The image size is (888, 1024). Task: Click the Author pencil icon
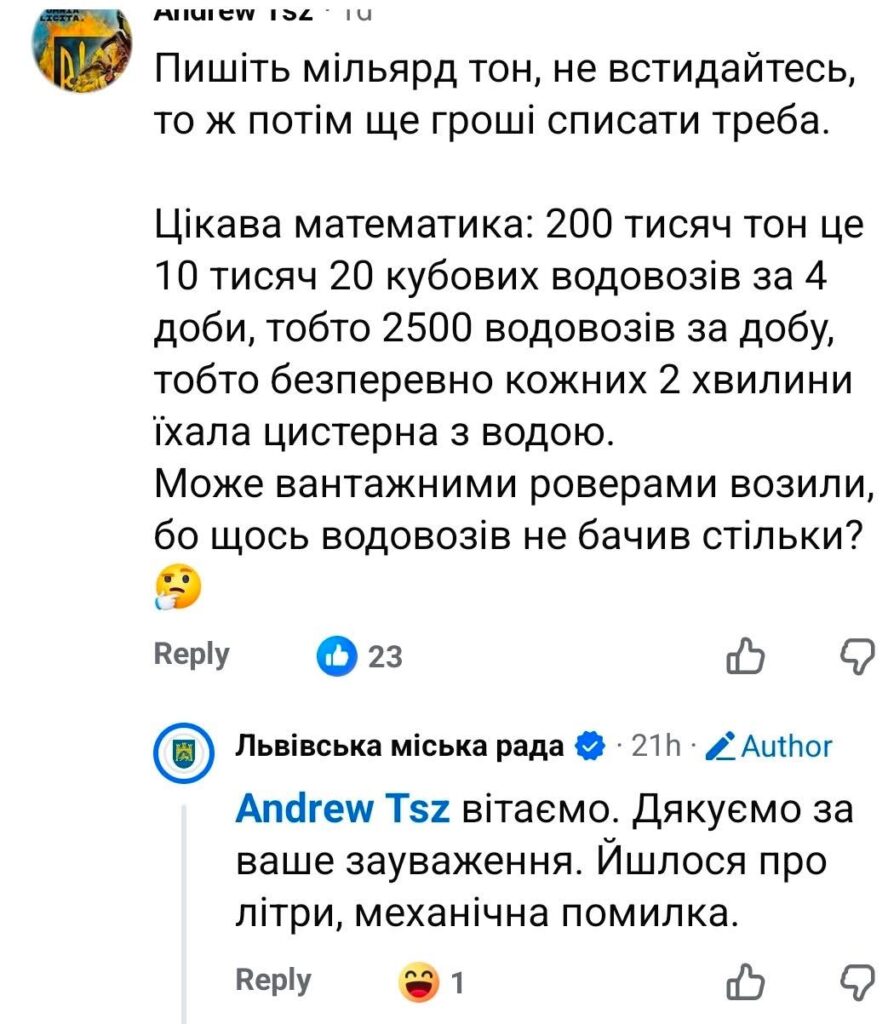pyautogui.click(x=722, y=746)
